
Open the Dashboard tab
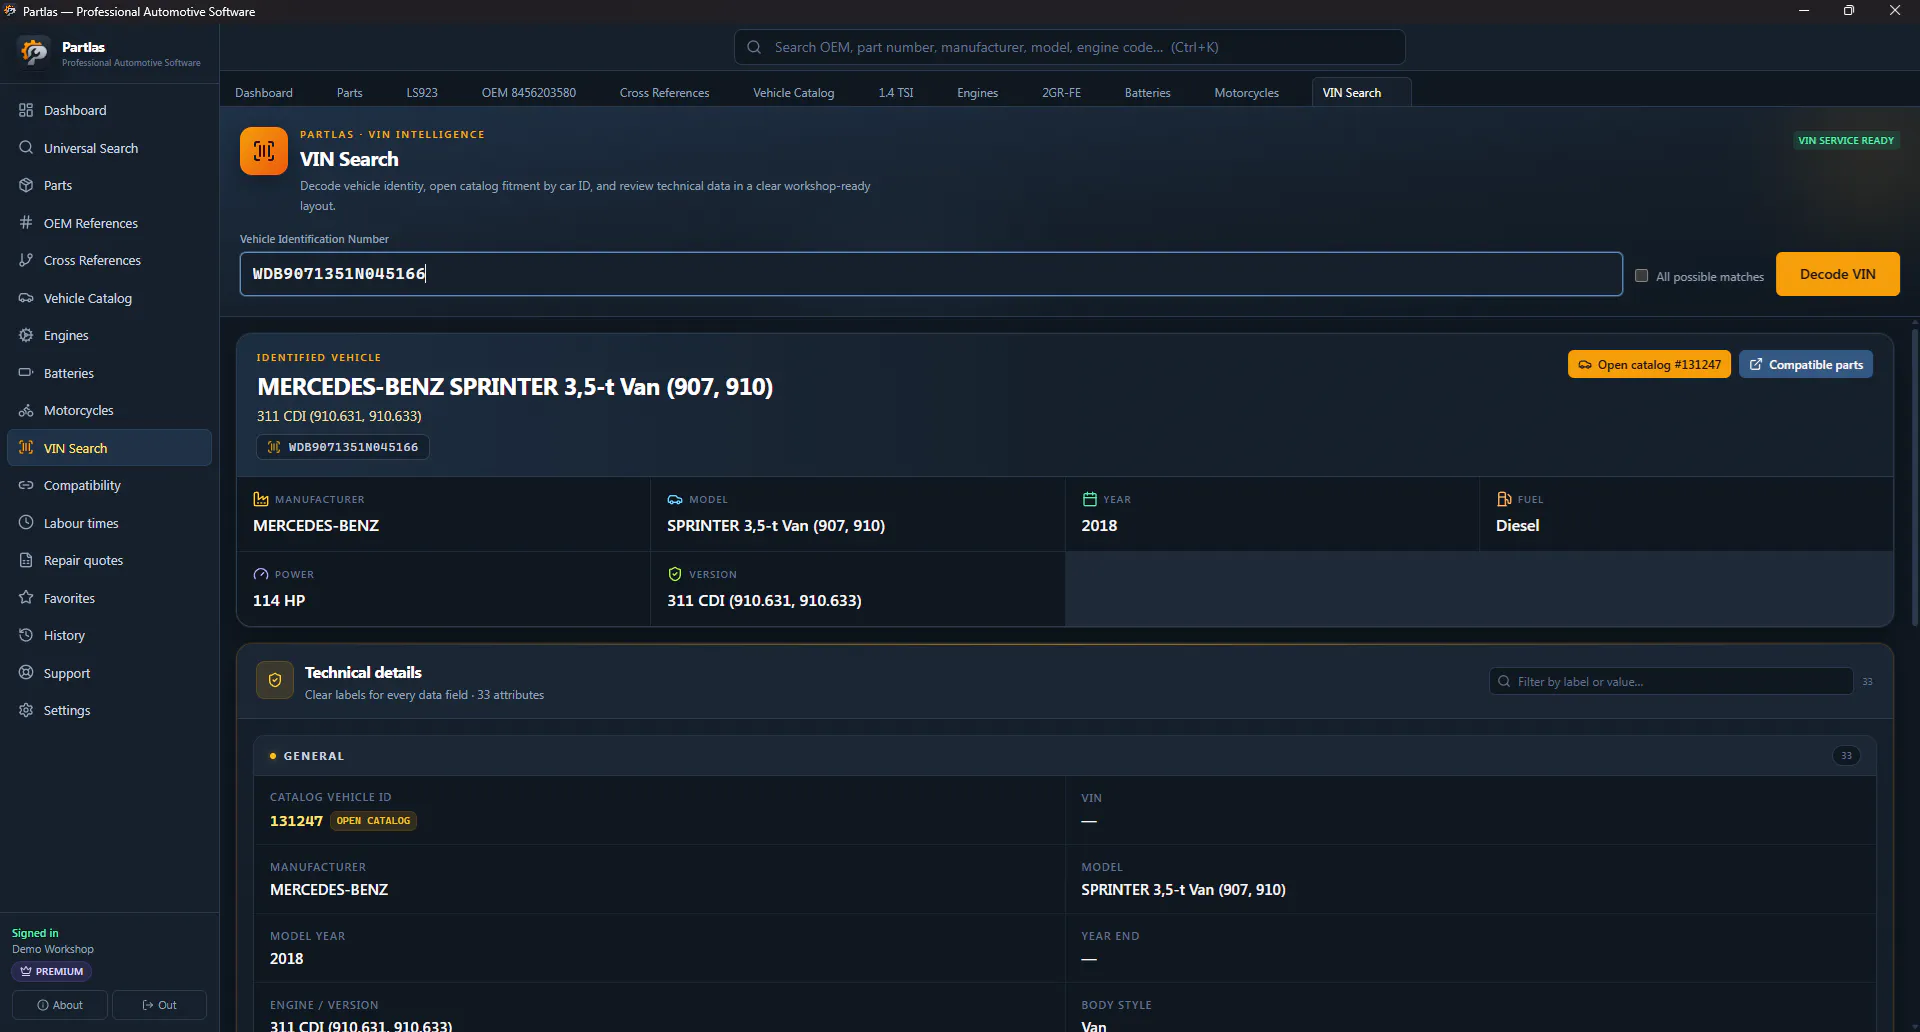264,92
